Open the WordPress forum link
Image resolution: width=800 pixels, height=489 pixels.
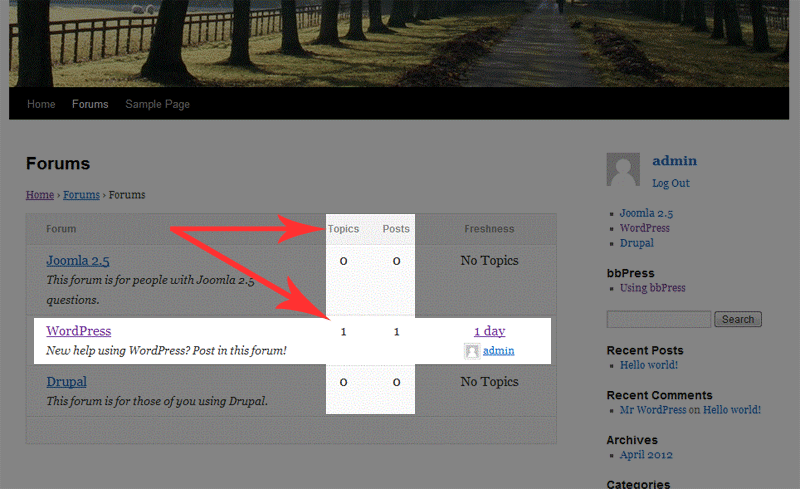(x=78, y=331)
